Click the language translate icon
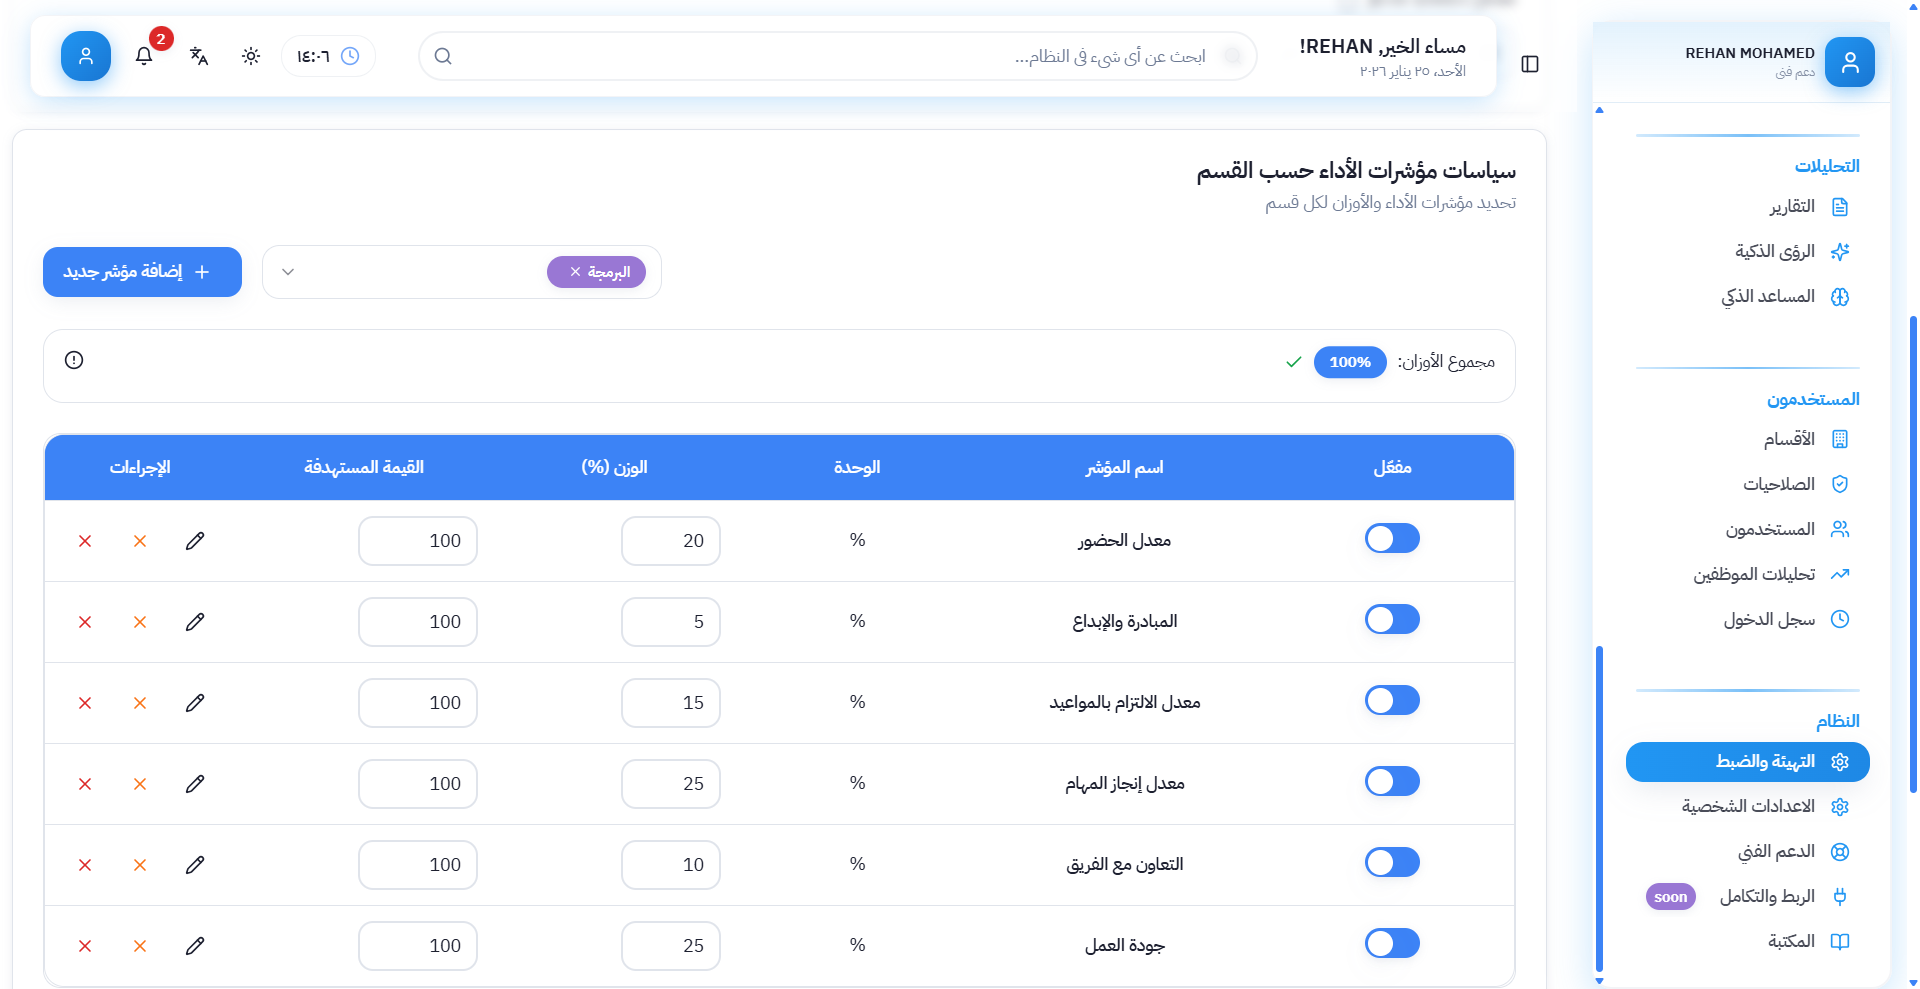 (199, 56)
